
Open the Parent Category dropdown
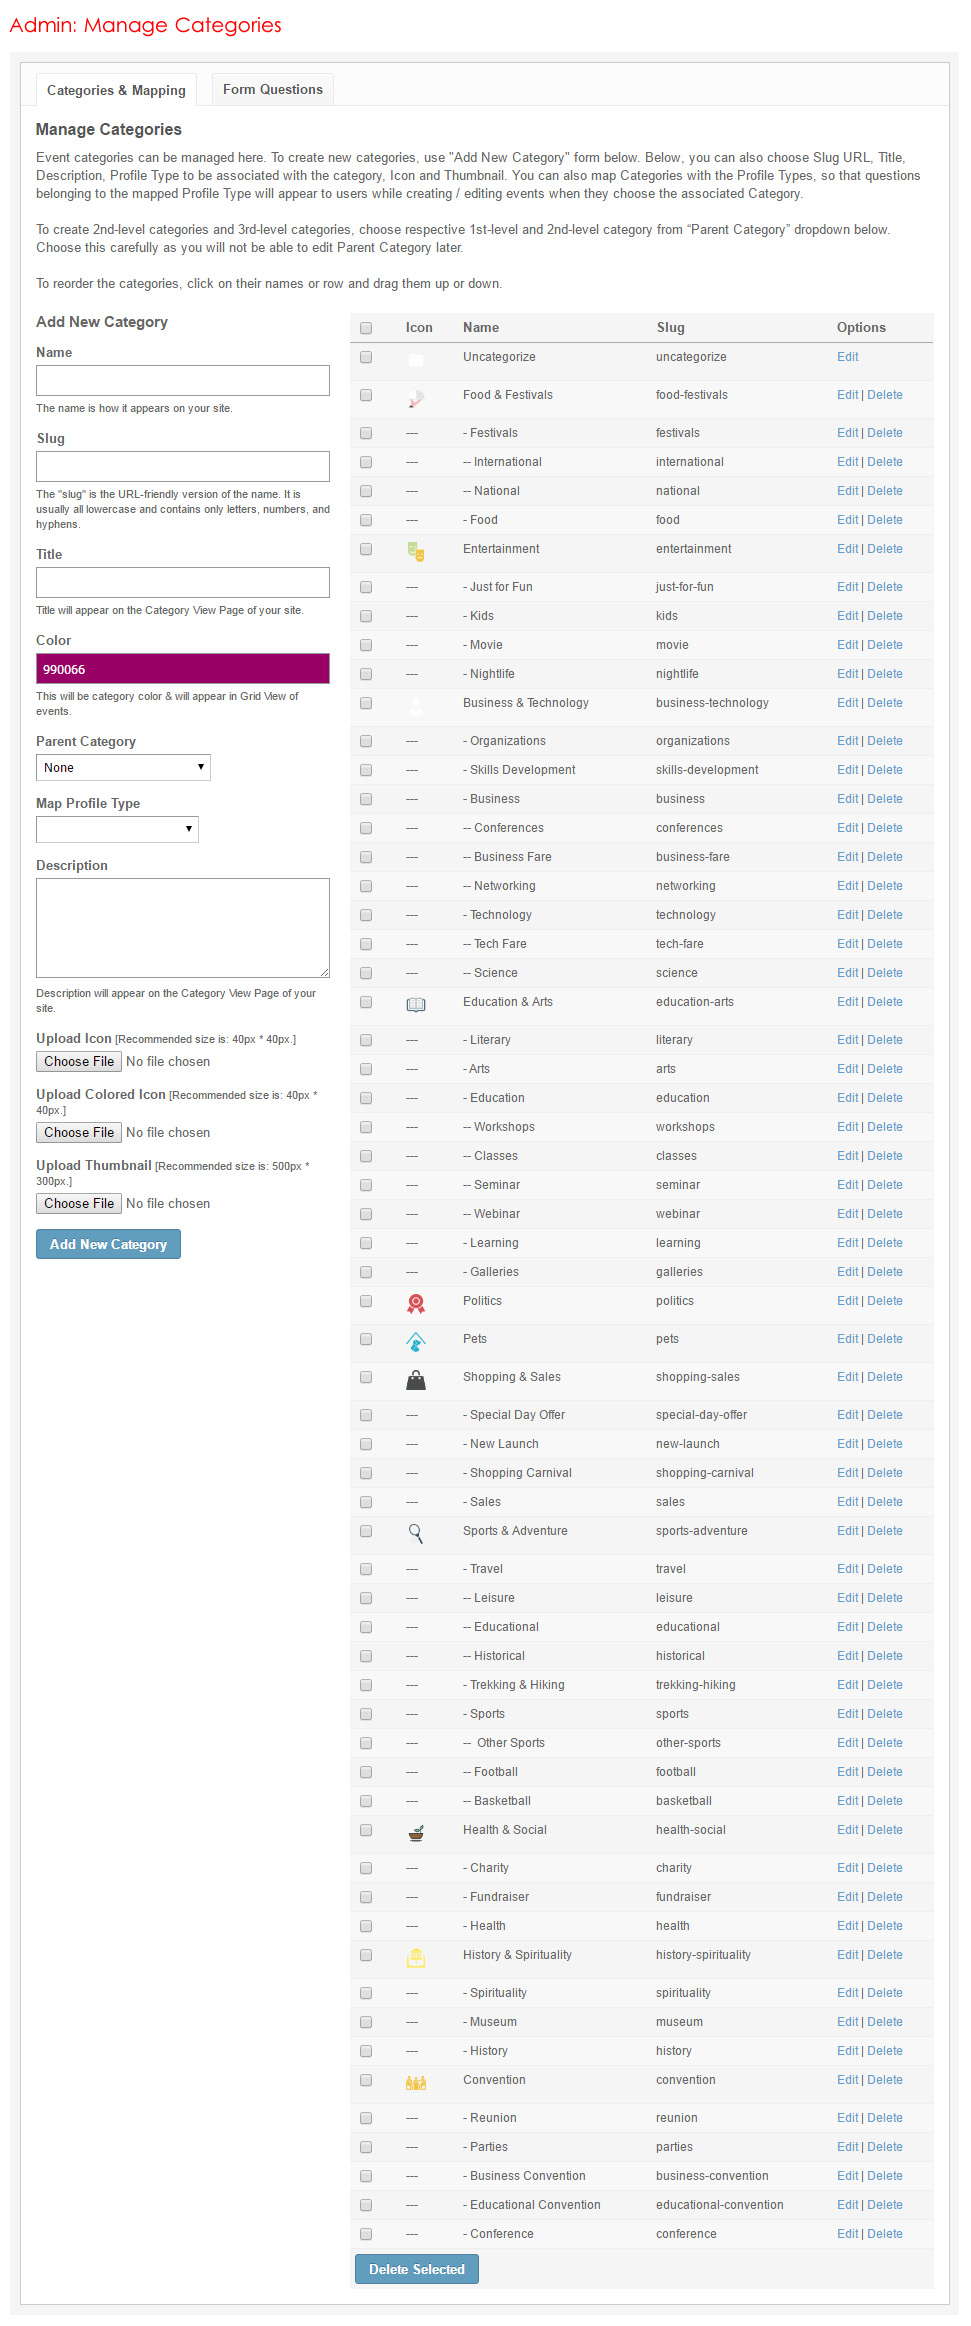coord(123,767)
